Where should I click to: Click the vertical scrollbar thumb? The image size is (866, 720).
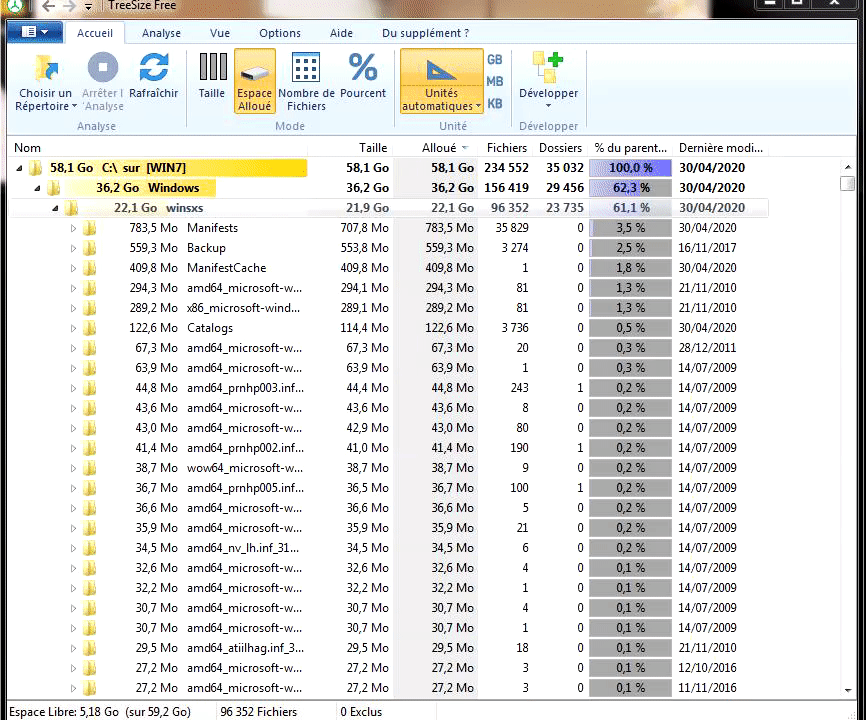click(847, 183)
